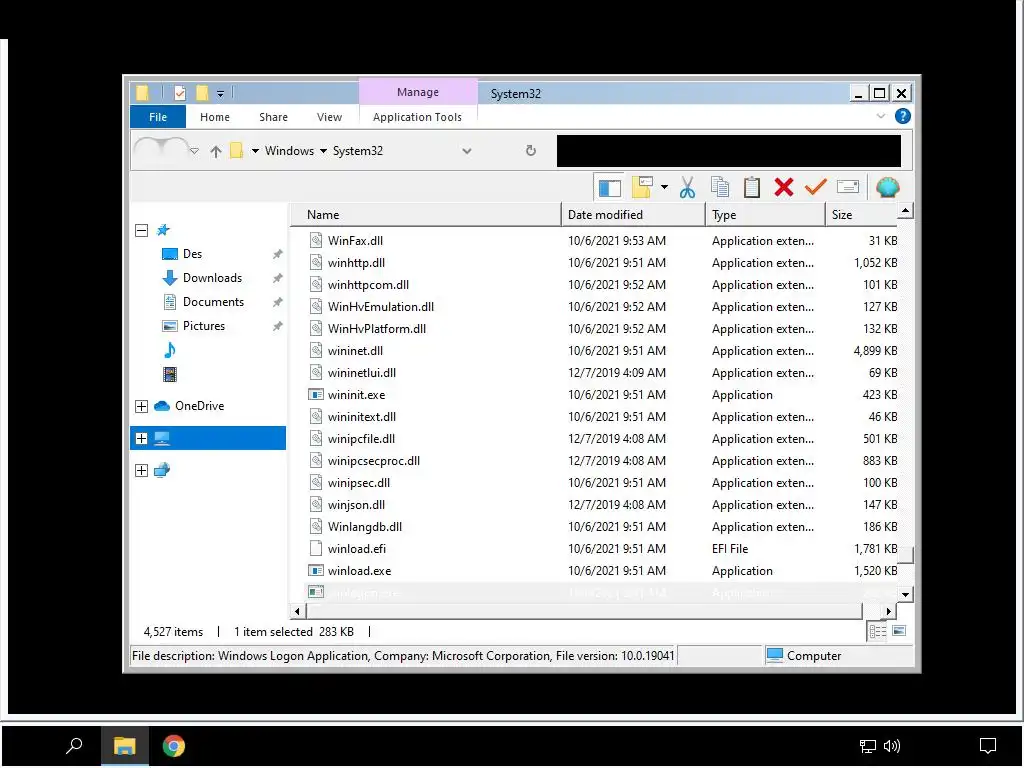Sort files by Name column header

click(x=425, y=215)
